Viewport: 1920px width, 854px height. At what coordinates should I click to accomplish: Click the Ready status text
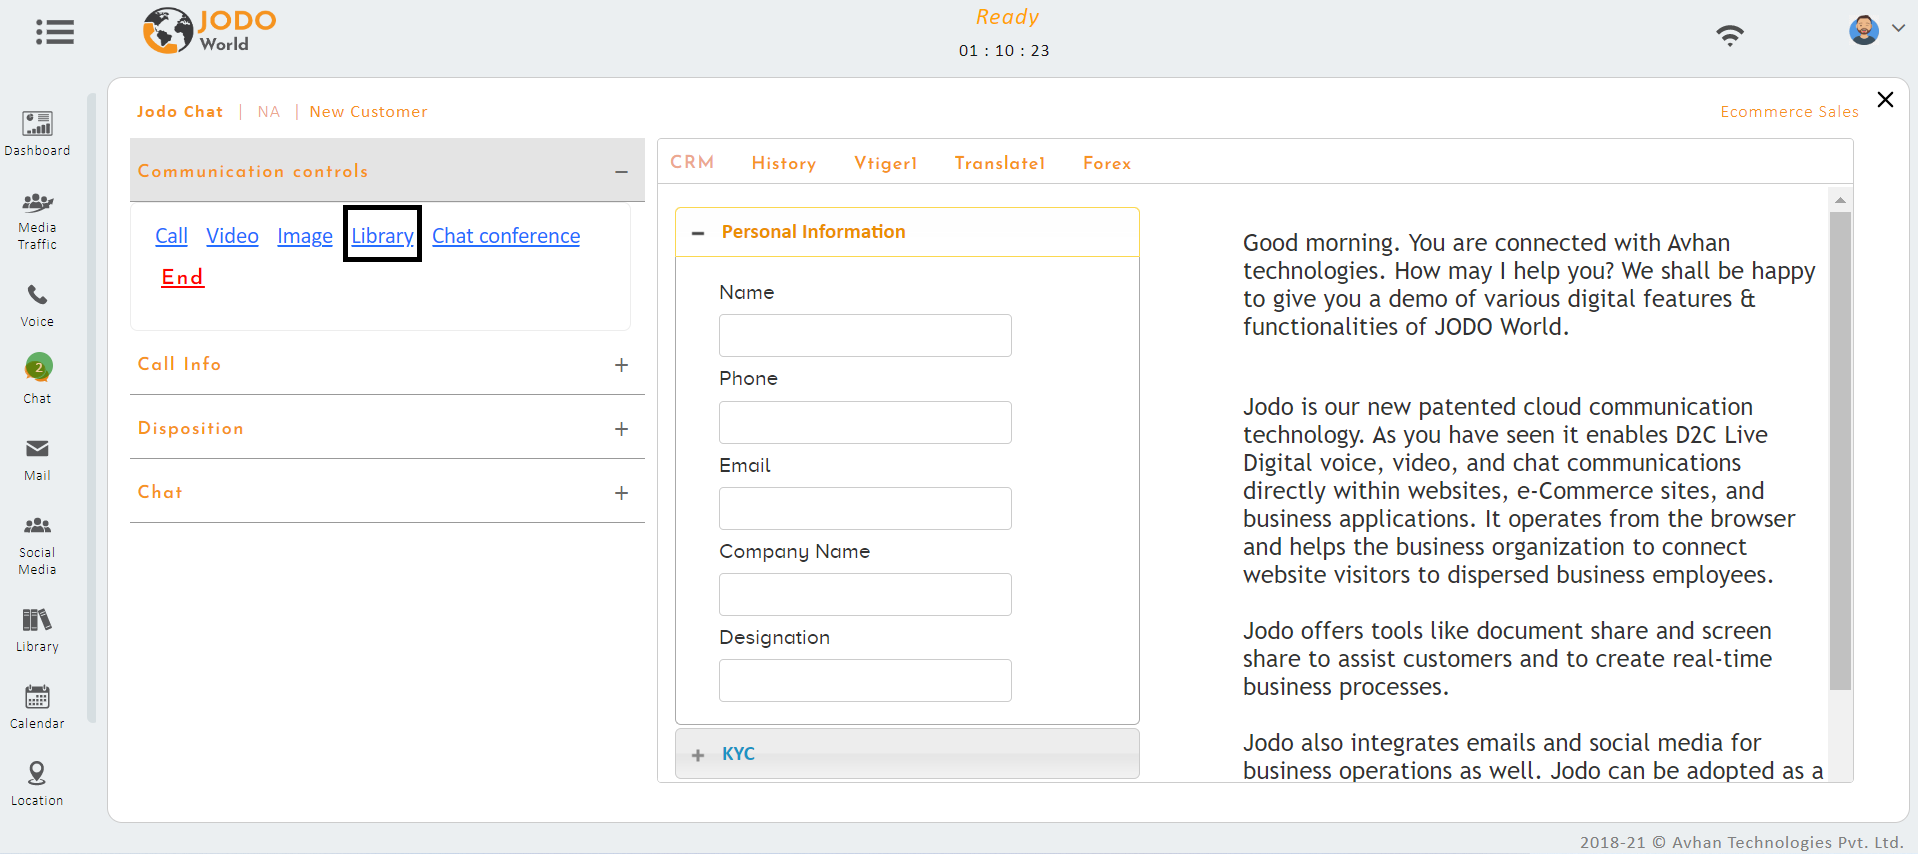[x=1007, y=17]
